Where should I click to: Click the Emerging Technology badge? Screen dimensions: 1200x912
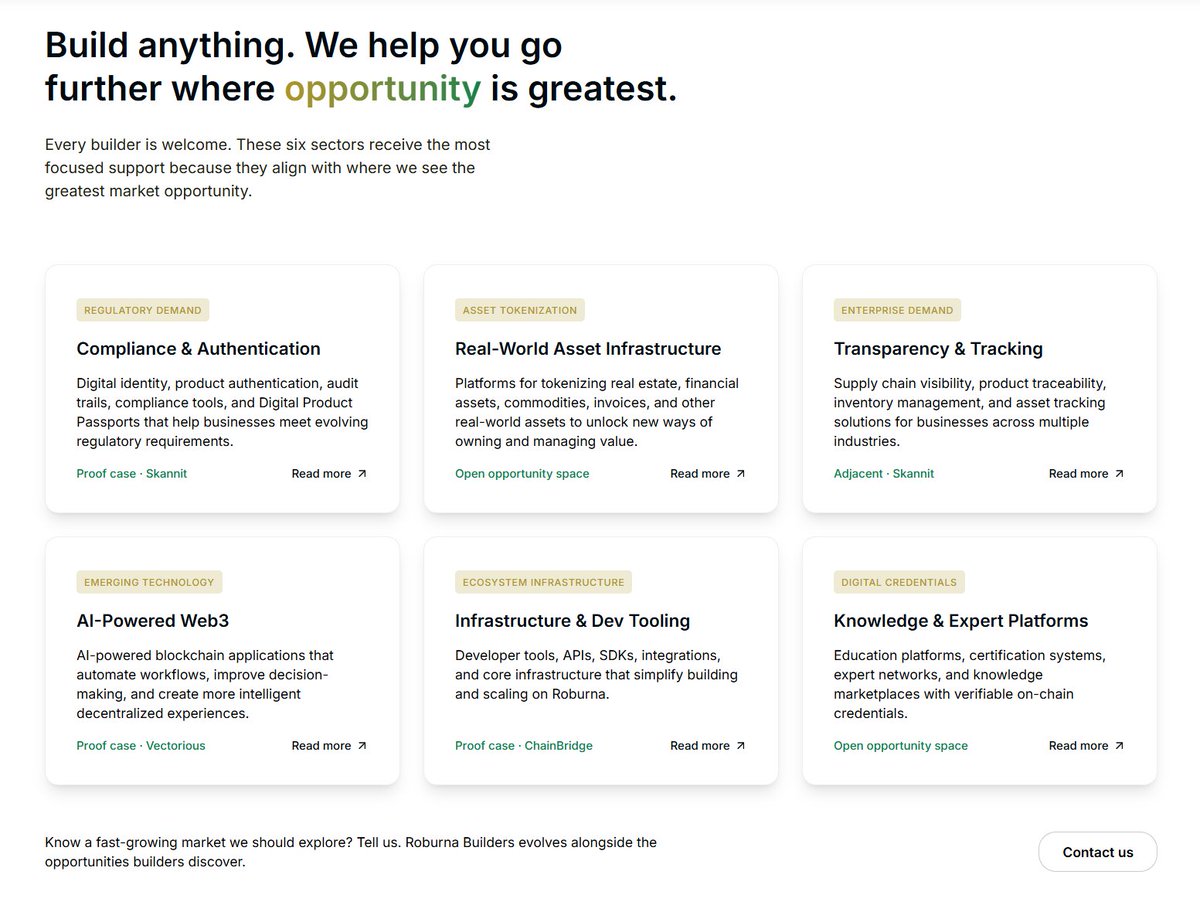(149, 582)
